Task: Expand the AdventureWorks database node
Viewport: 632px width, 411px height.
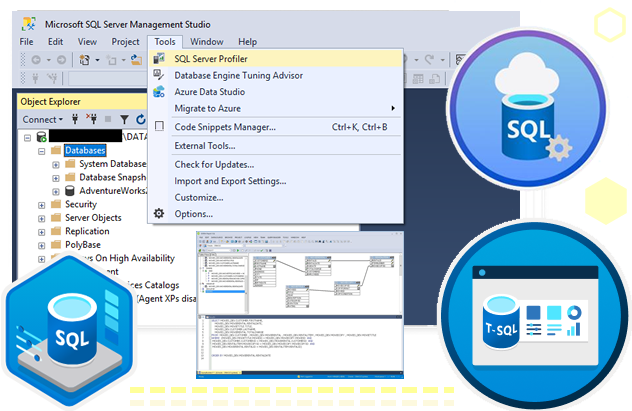Action: 56,191
